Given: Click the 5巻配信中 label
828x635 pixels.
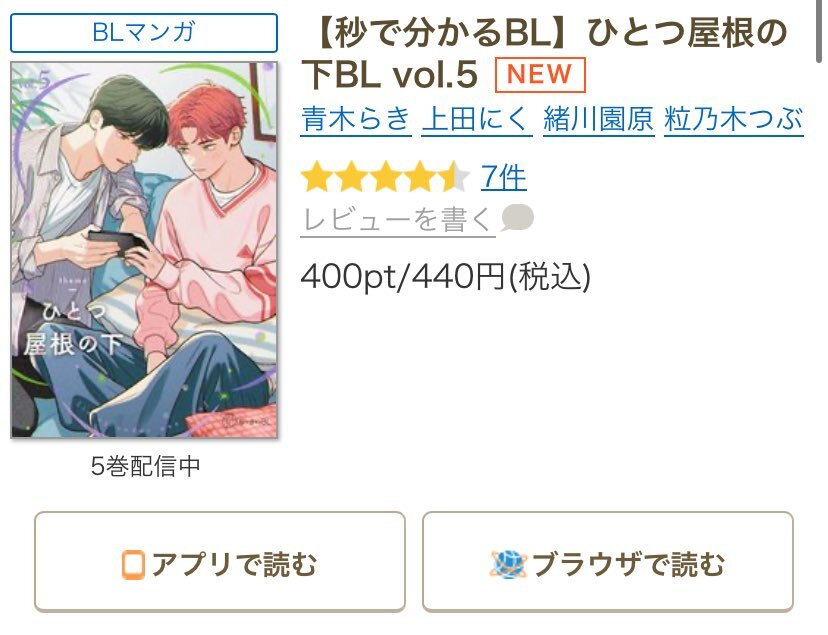Looking at the screenshot, I should pos(145,466).
